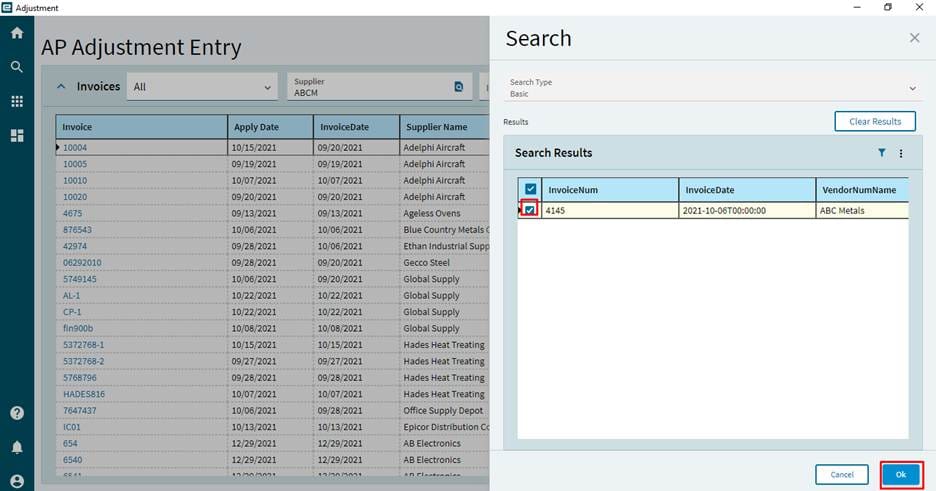The width and height of the screenshot is (936, 491).
Task: Open invoice link 5372768-1
Action: [84, 345]
